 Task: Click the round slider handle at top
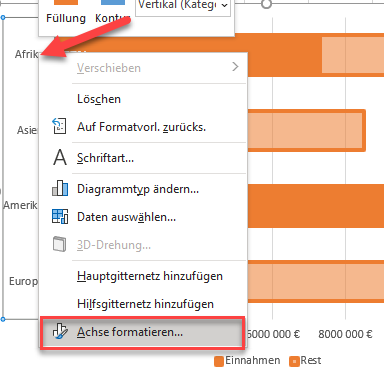[266, 4]
